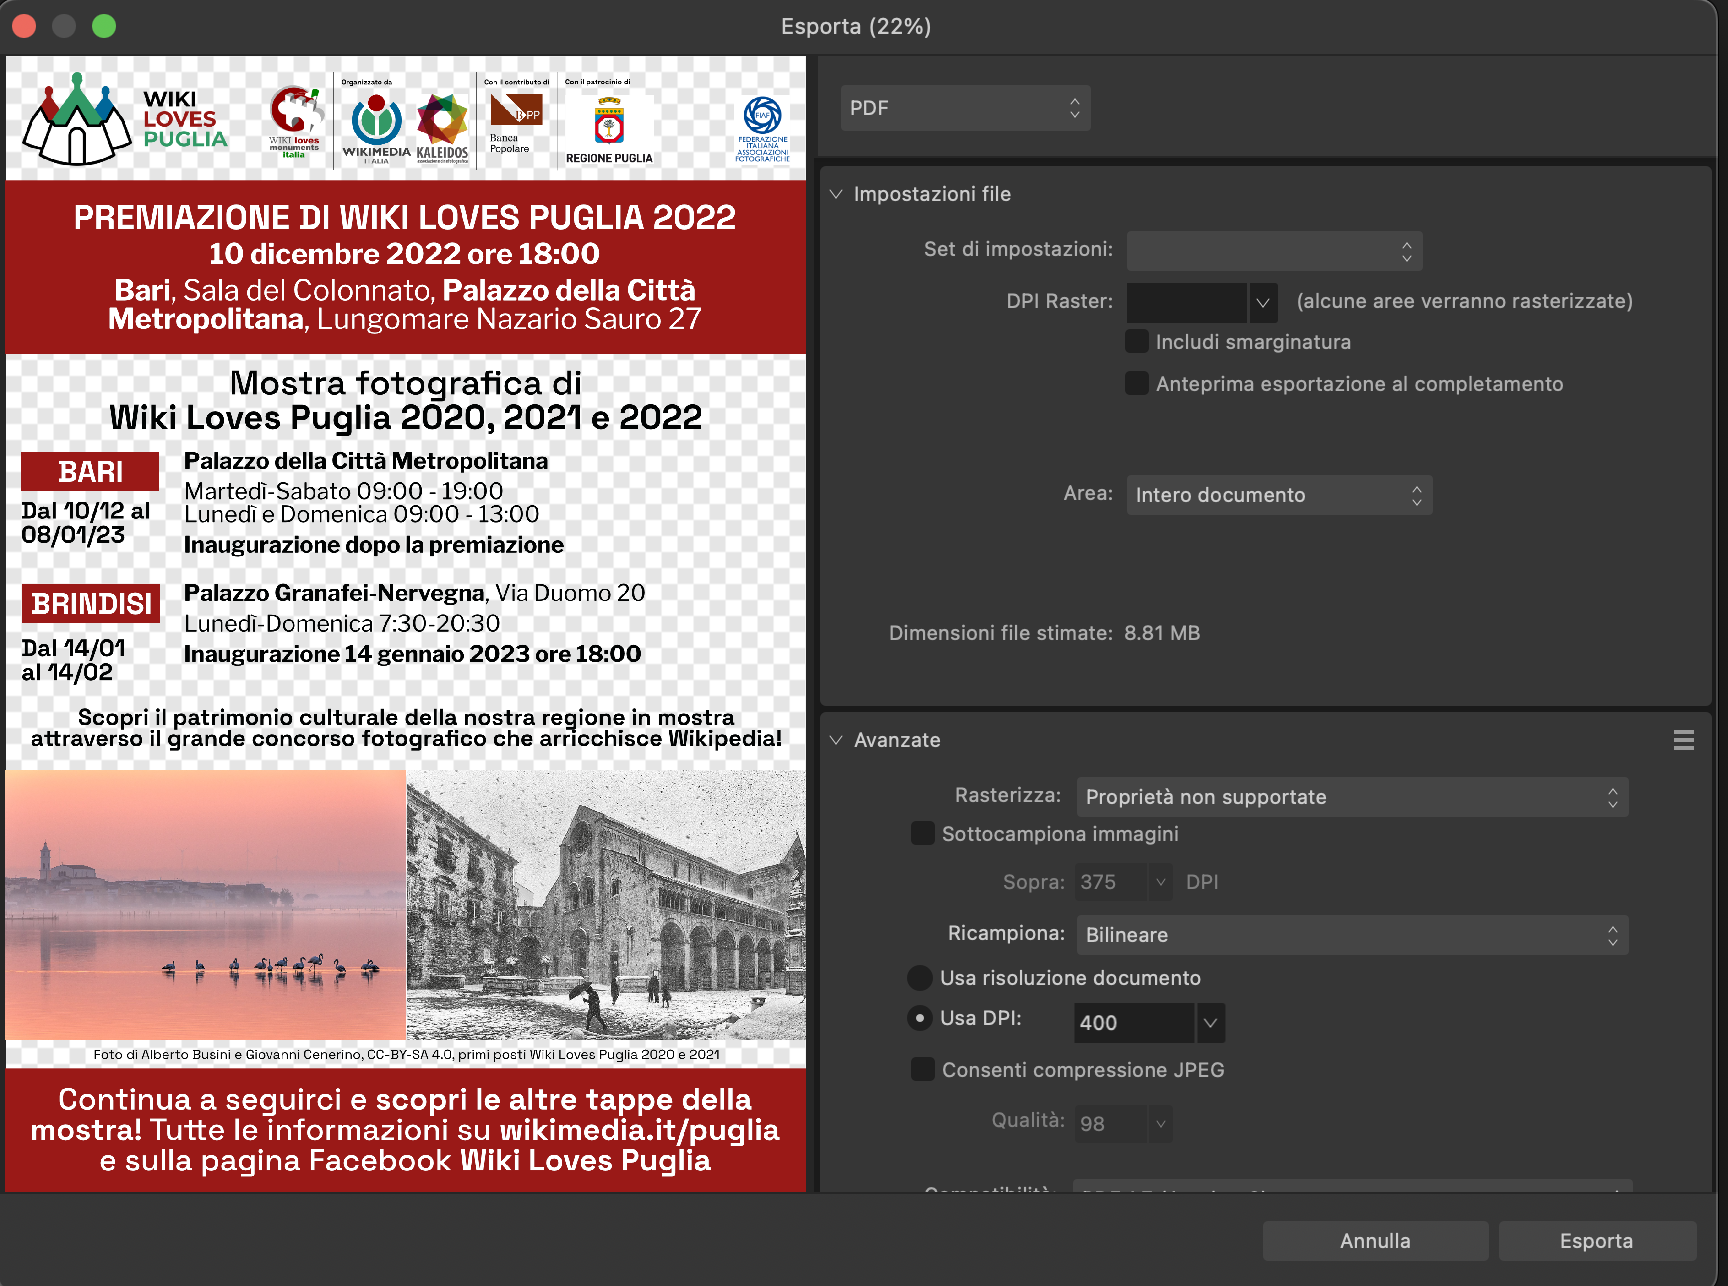
Task: Click the BARI red label in preview
Action: pyautogui.click(x=90, y=471)
